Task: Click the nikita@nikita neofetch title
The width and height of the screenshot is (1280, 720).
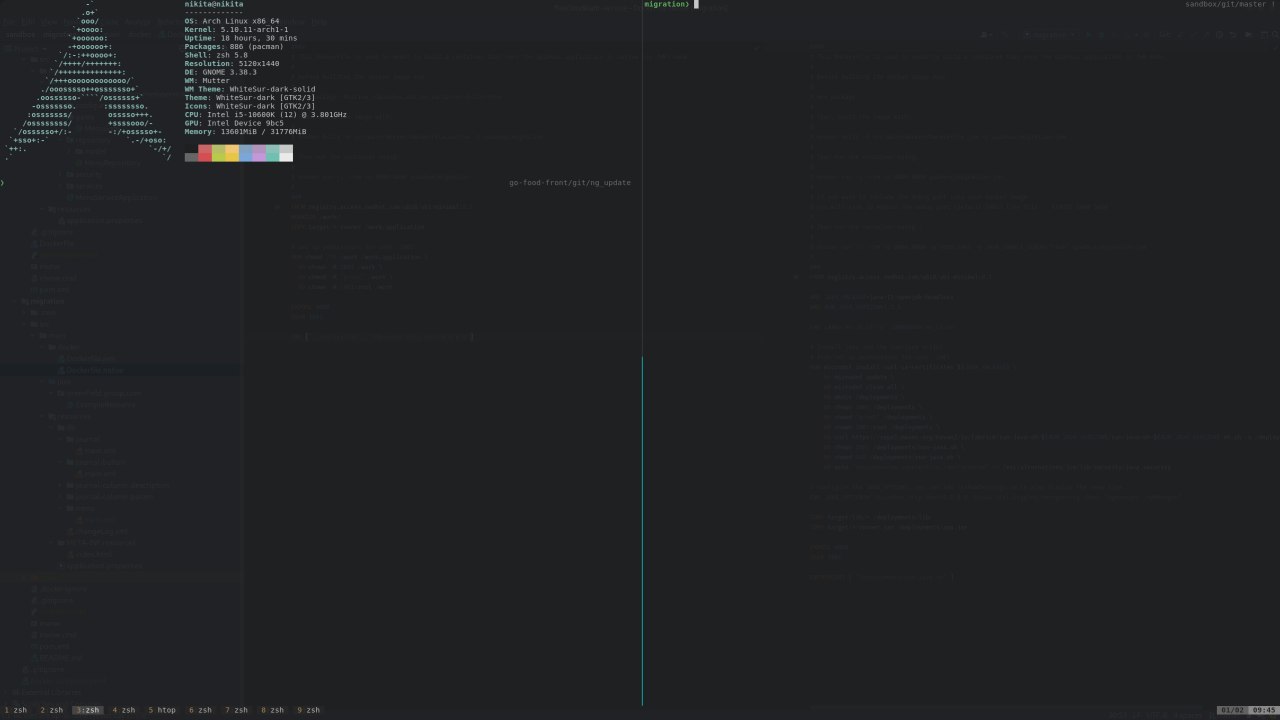Action: (214, 4)
